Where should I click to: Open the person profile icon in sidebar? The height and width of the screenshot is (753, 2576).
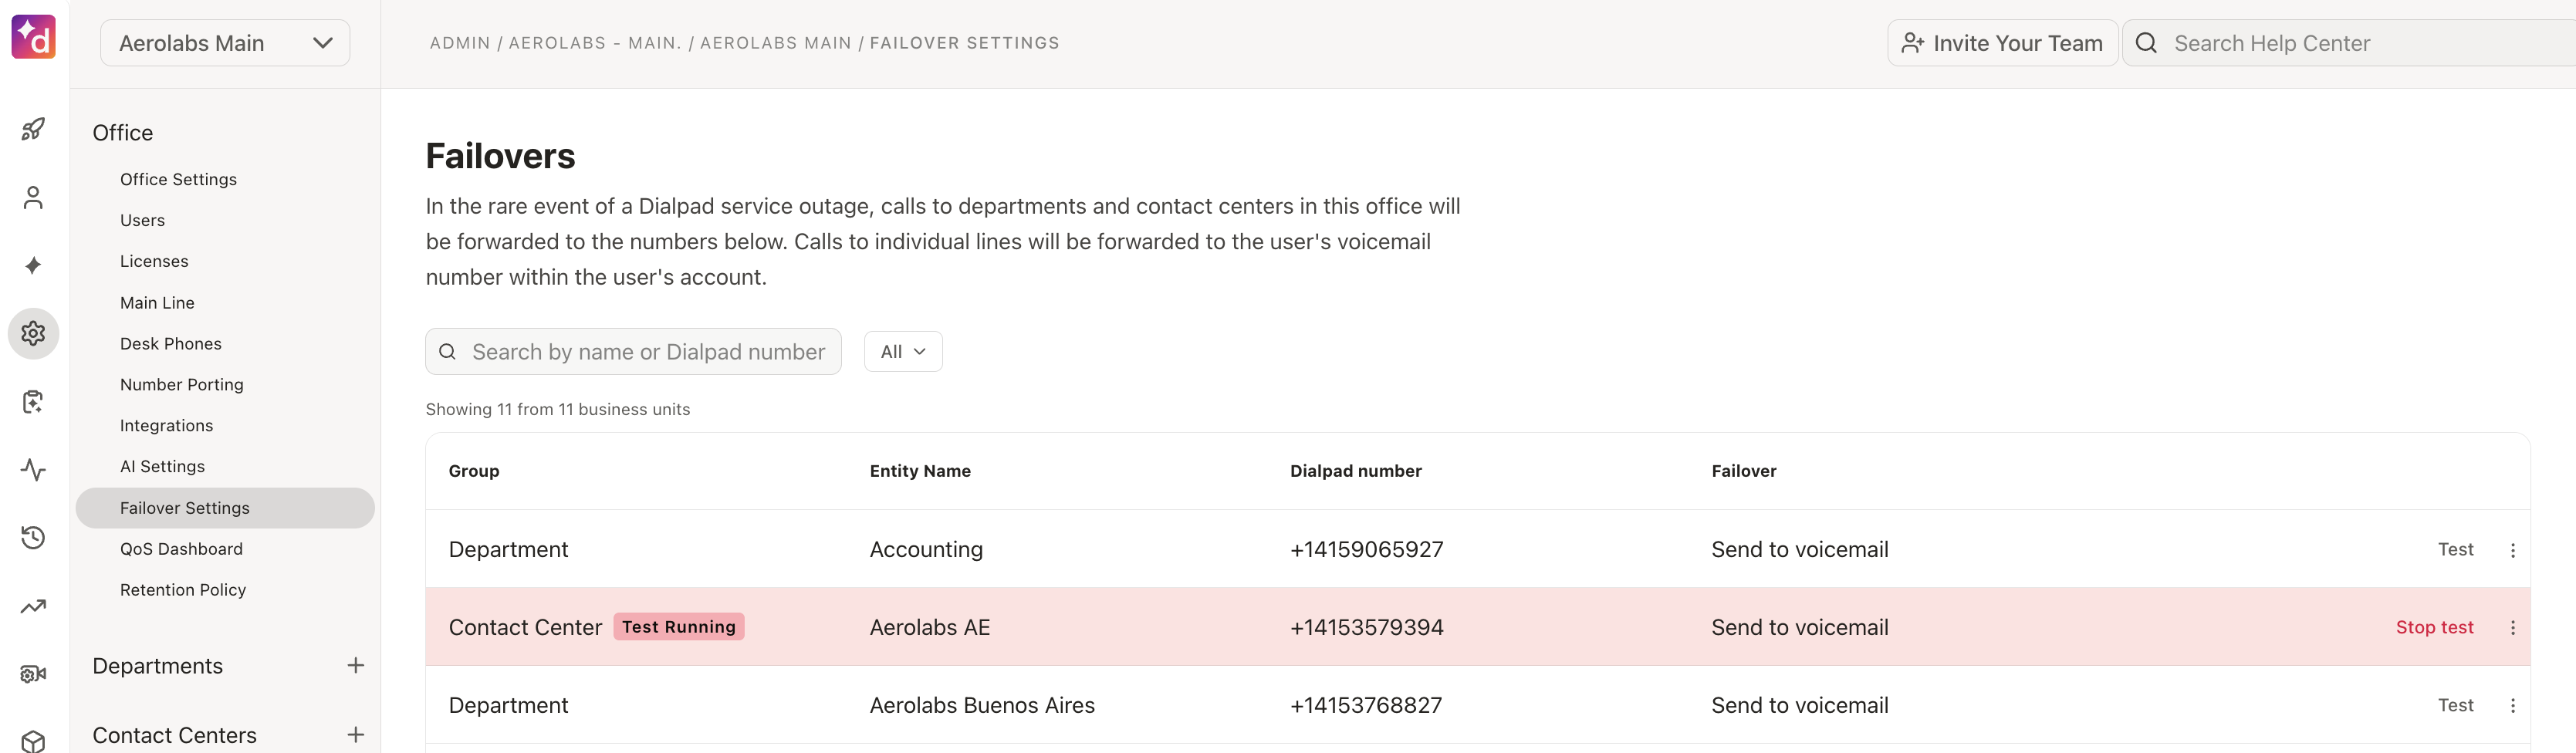pyautogui.click(x=33, y=197)
